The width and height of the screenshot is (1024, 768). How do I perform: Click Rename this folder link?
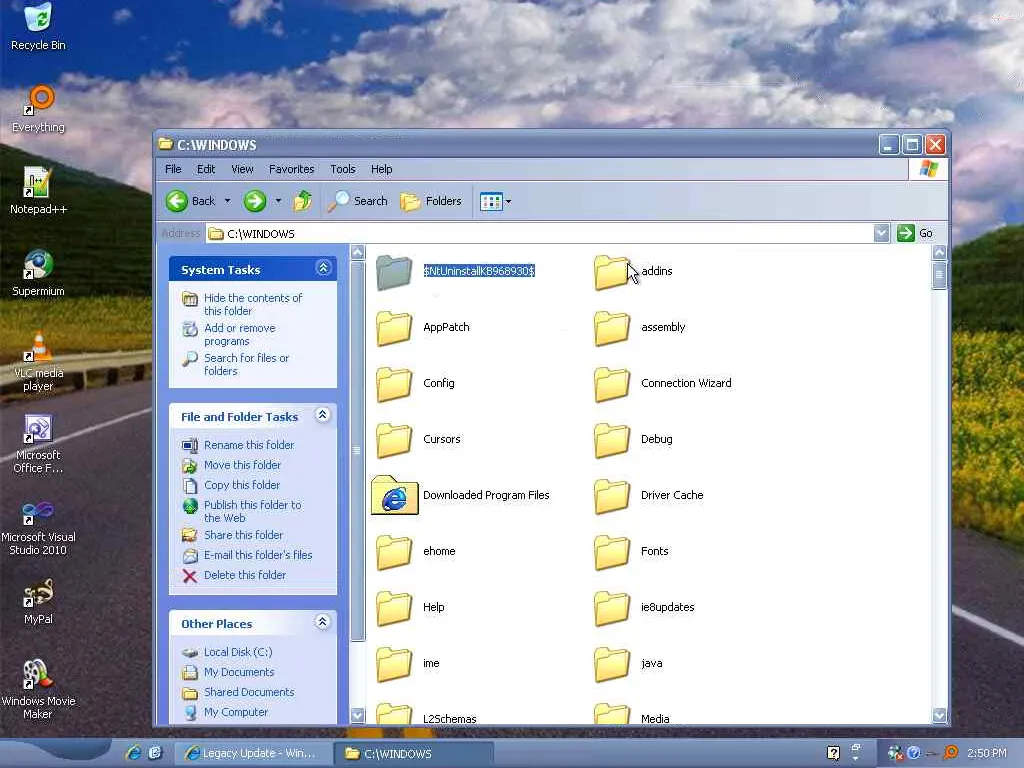249,445
